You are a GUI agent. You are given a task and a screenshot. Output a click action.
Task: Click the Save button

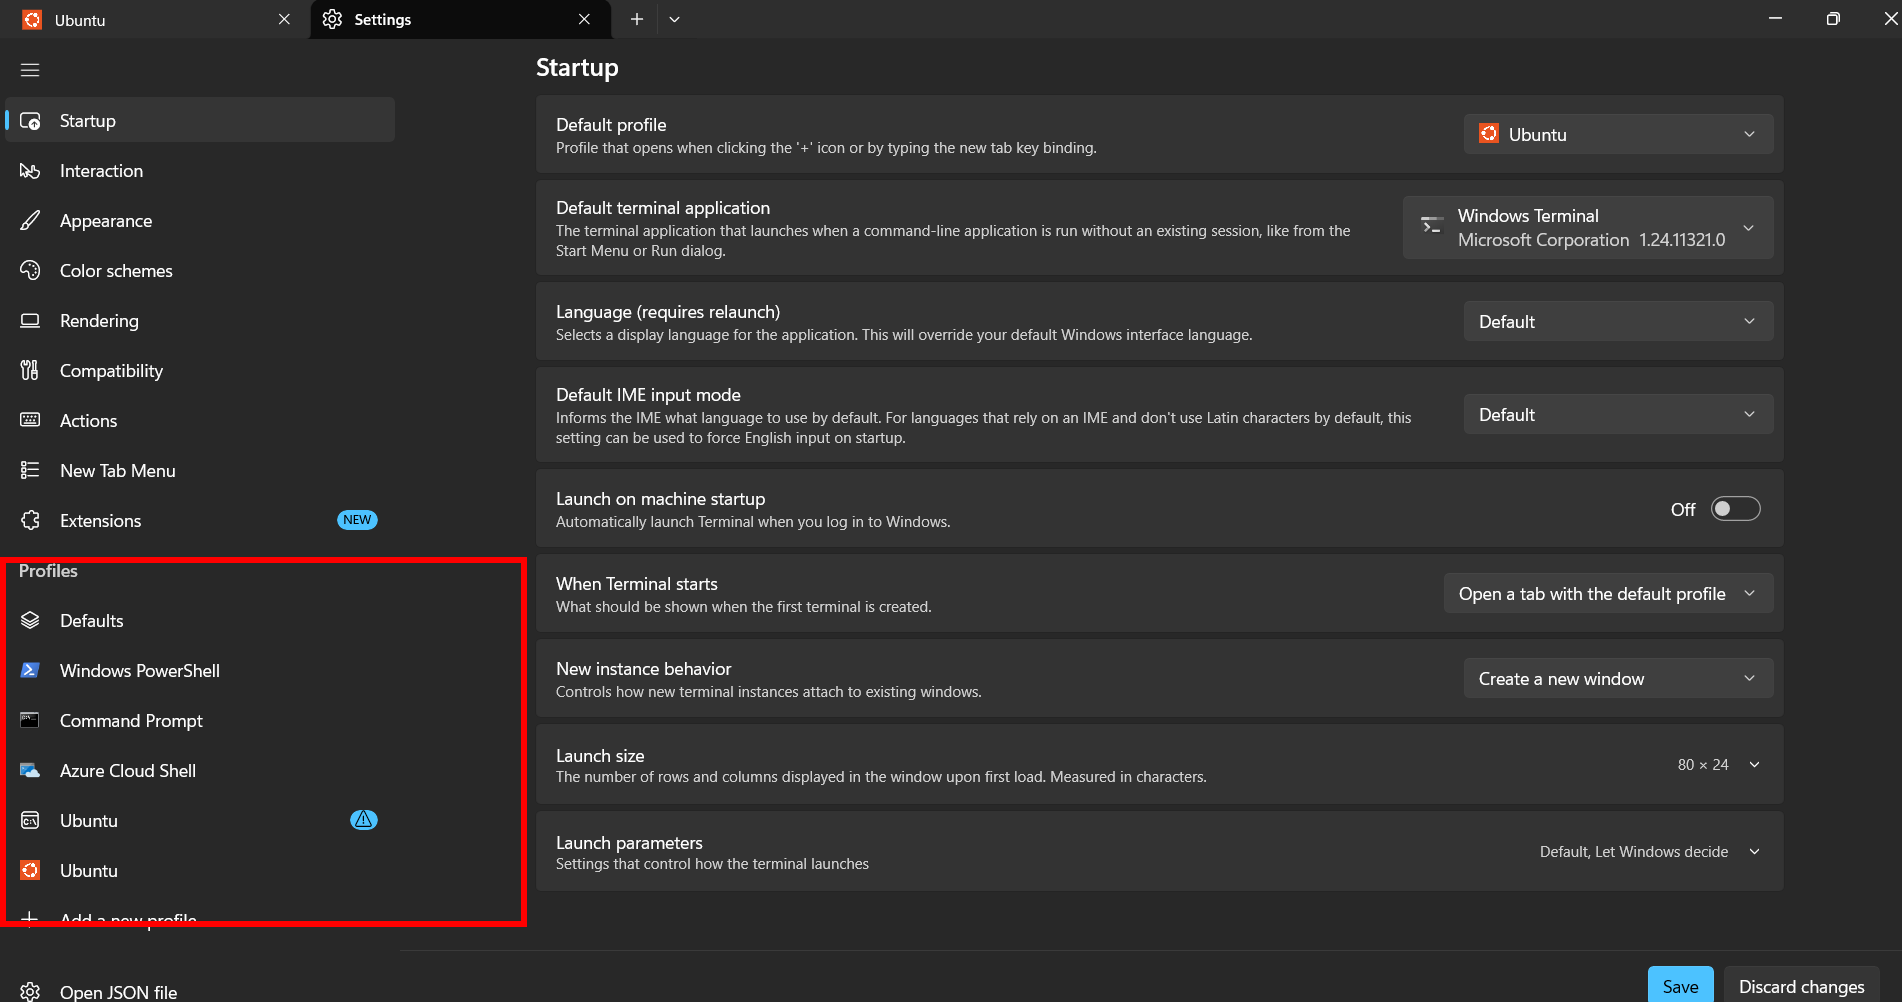(1680, 986)
